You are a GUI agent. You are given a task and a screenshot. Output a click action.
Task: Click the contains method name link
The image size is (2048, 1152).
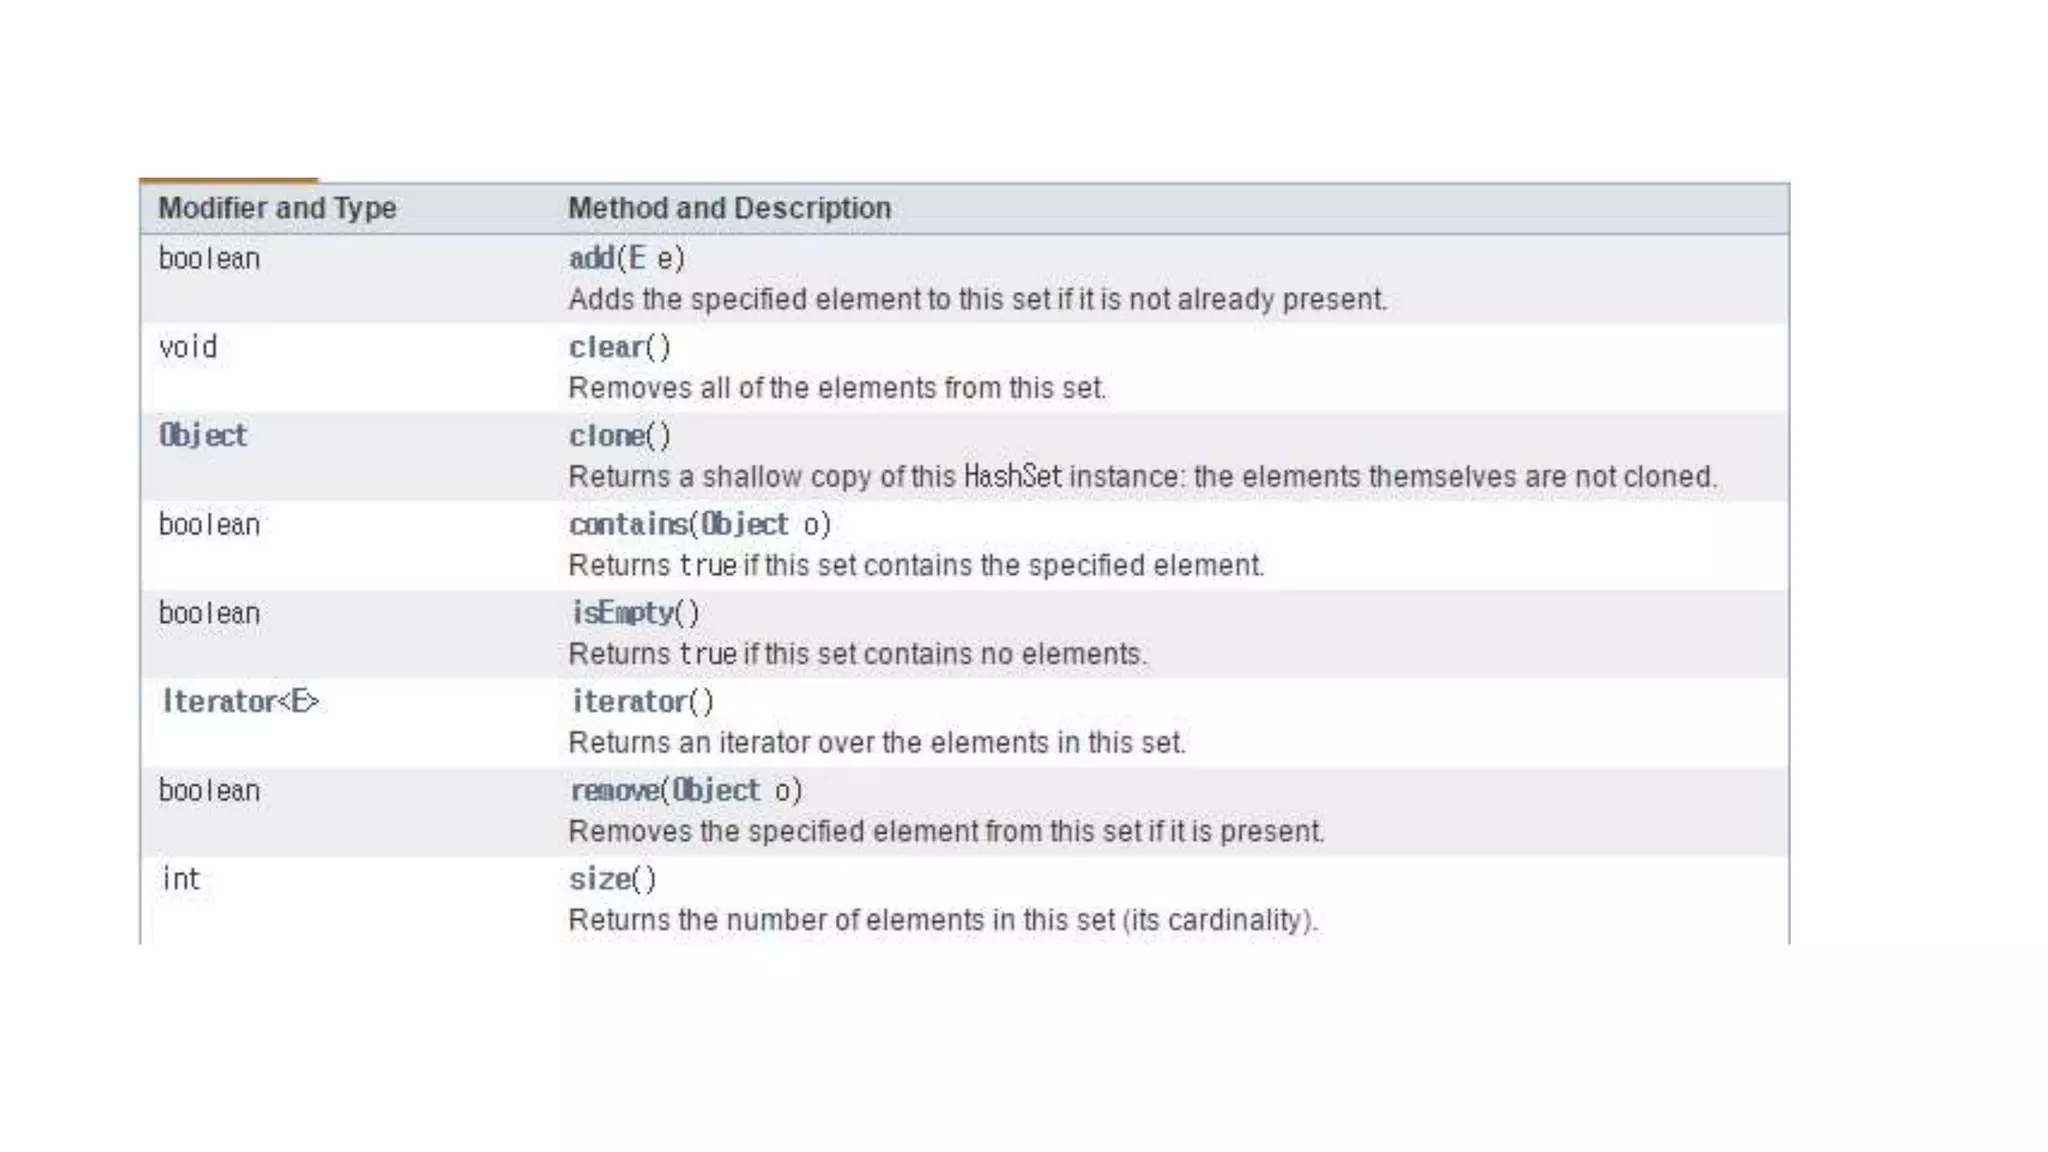[x=628, y=524]
